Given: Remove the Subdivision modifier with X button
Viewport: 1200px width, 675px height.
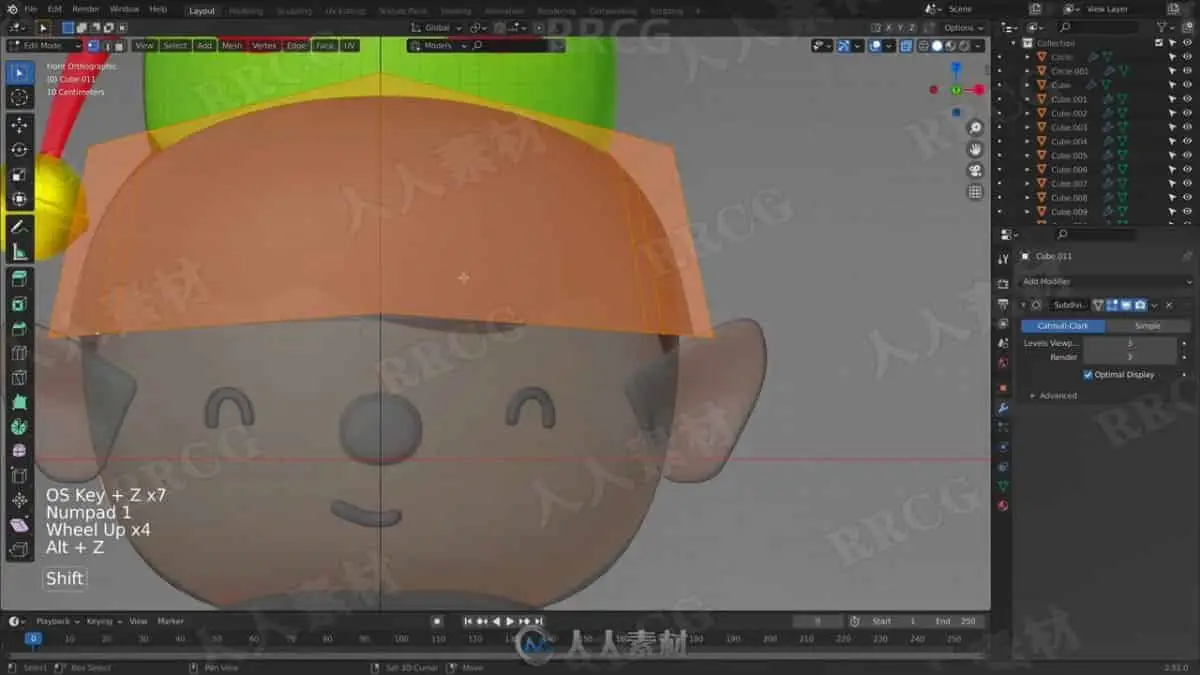Looking at the screenshot, I should pyautogui.click(x=1169, y=305).
